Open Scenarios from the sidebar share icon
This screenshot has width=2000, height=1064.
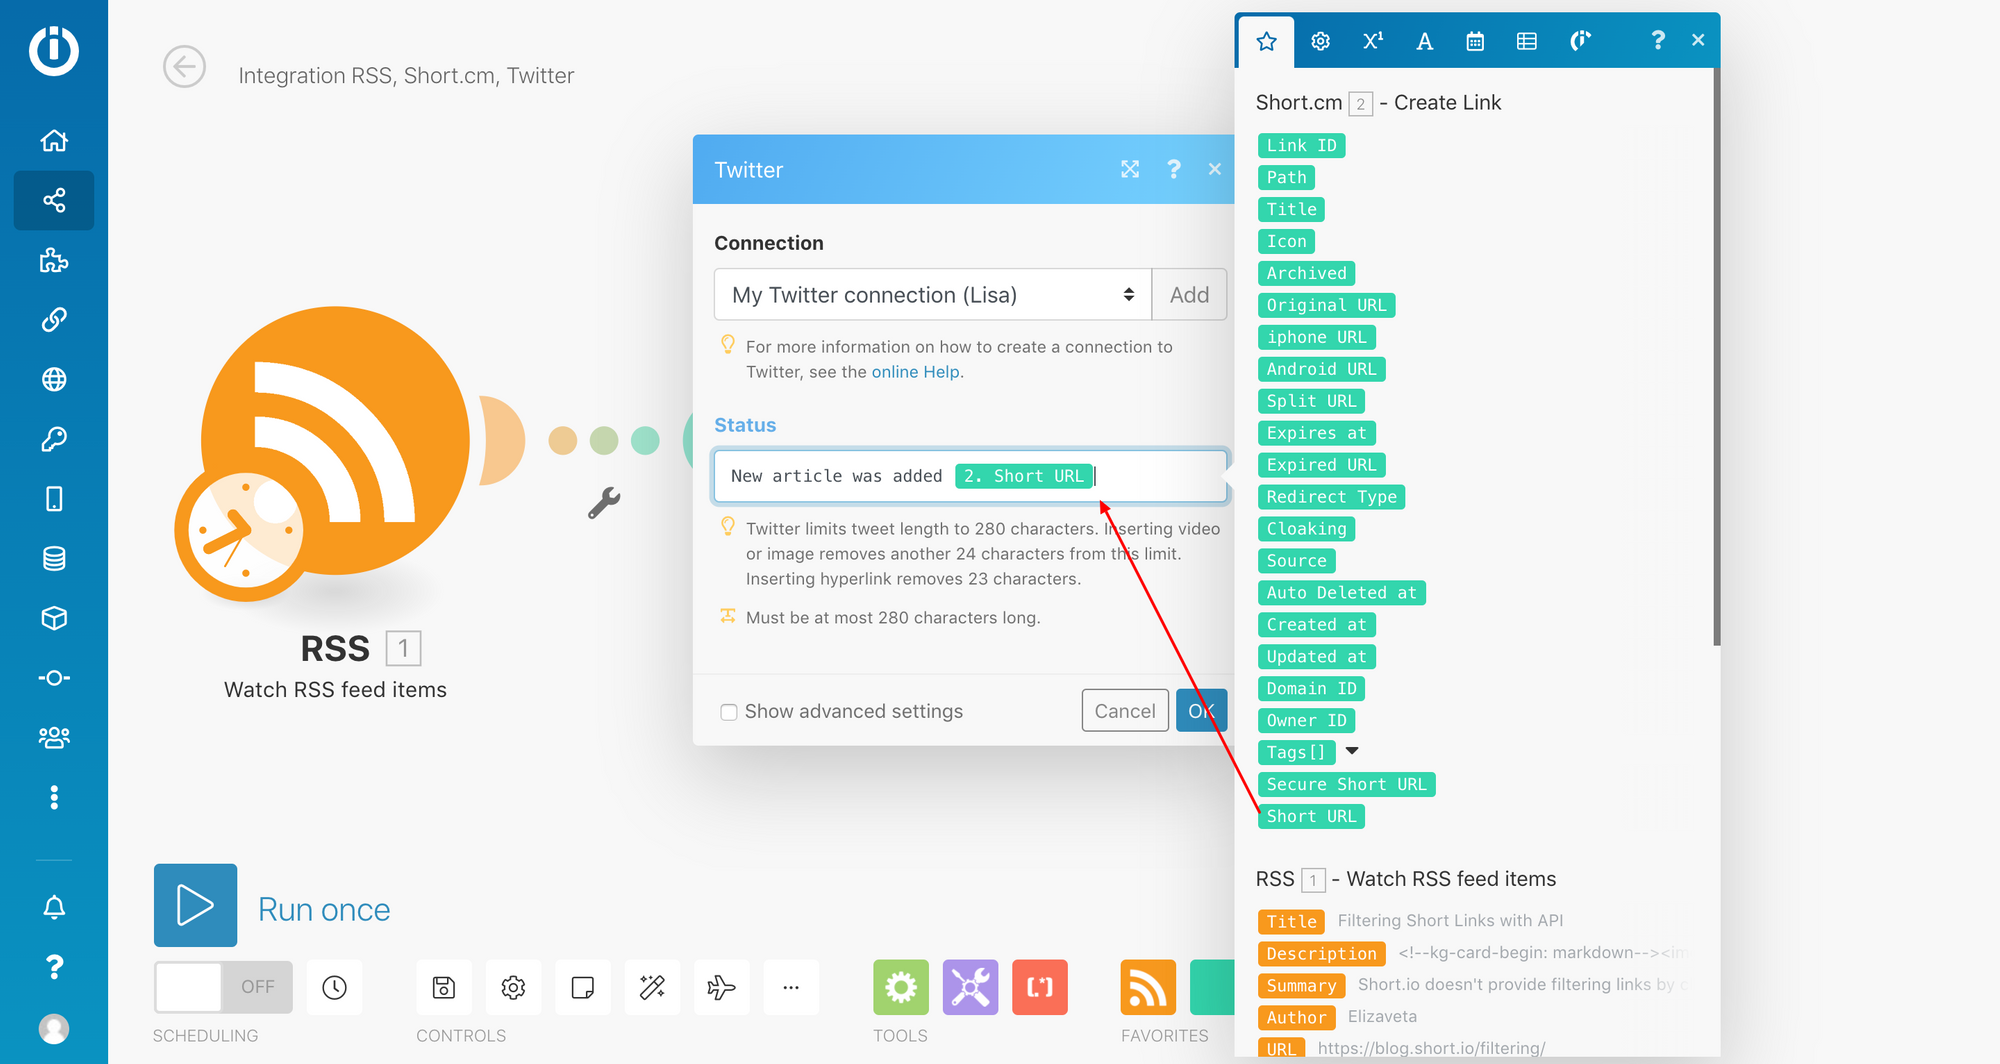click(x=54, y=201)
